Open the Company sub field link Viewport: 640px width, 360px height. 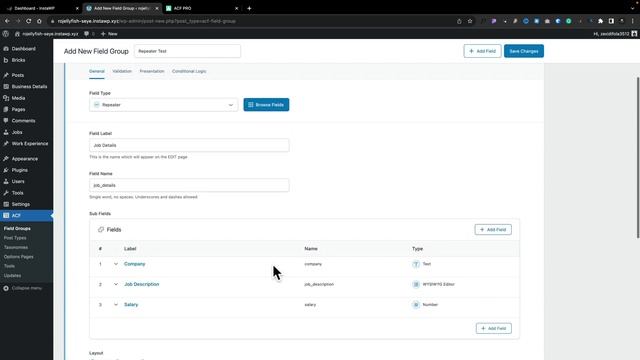click(135, 264)
